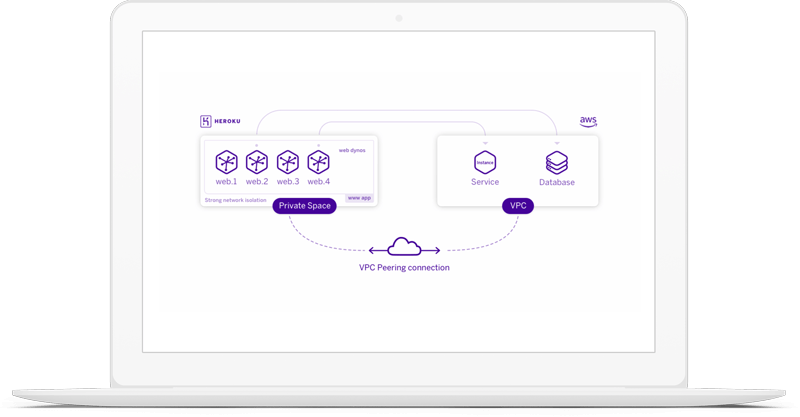This screenshot has width=800, height=417.
Task: Click the Service text label
Action: pyautogui.click(x=485, y=183)
